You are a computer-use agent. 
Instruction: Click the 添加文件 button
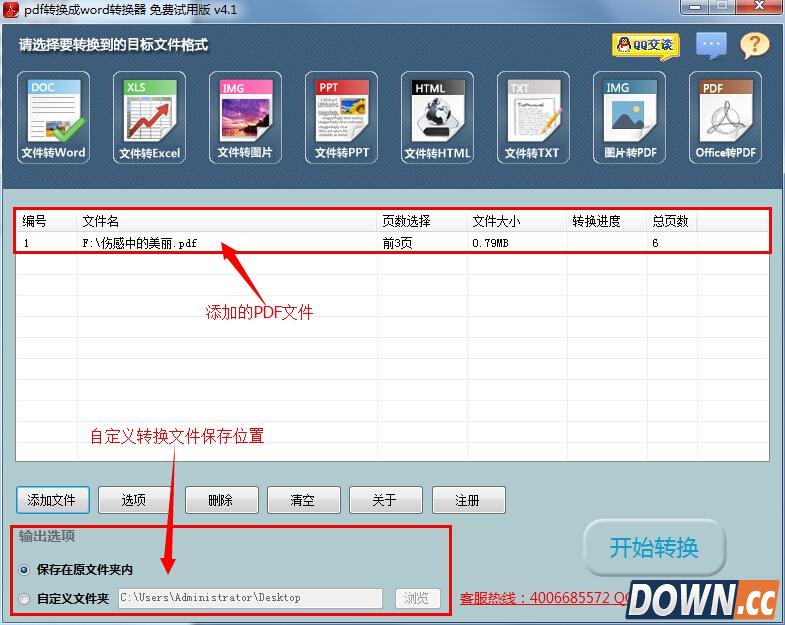(53, 500)
